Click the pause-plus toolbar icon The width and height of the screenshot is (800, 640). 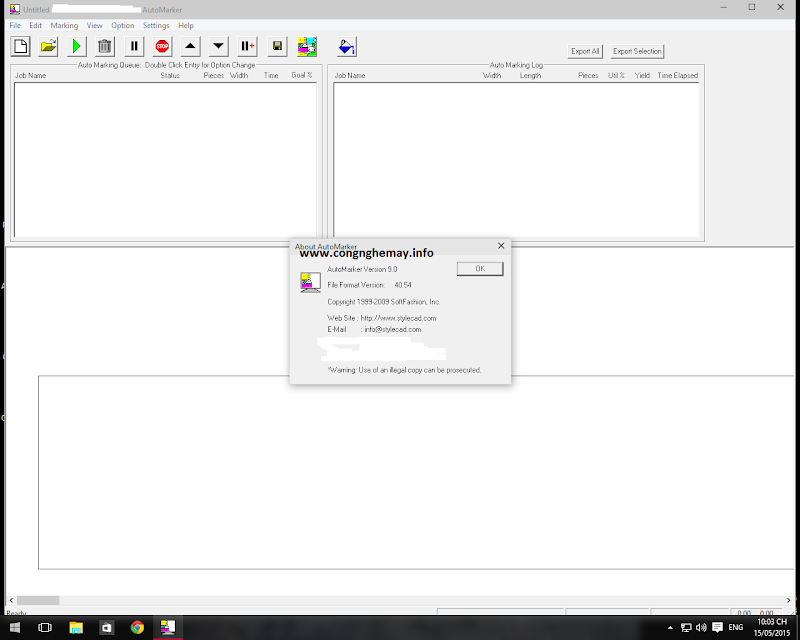tap(247, 46)
